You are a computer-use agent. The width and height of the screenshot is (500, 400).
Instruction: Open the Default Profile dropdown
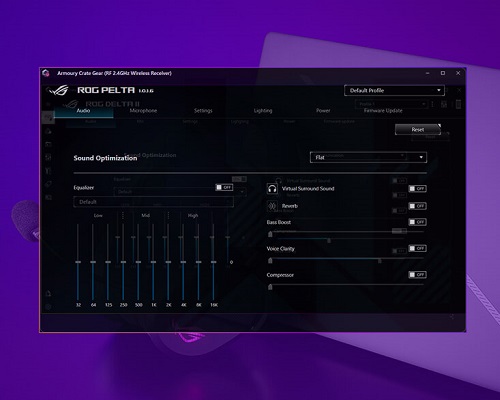(x=394, y=90)
